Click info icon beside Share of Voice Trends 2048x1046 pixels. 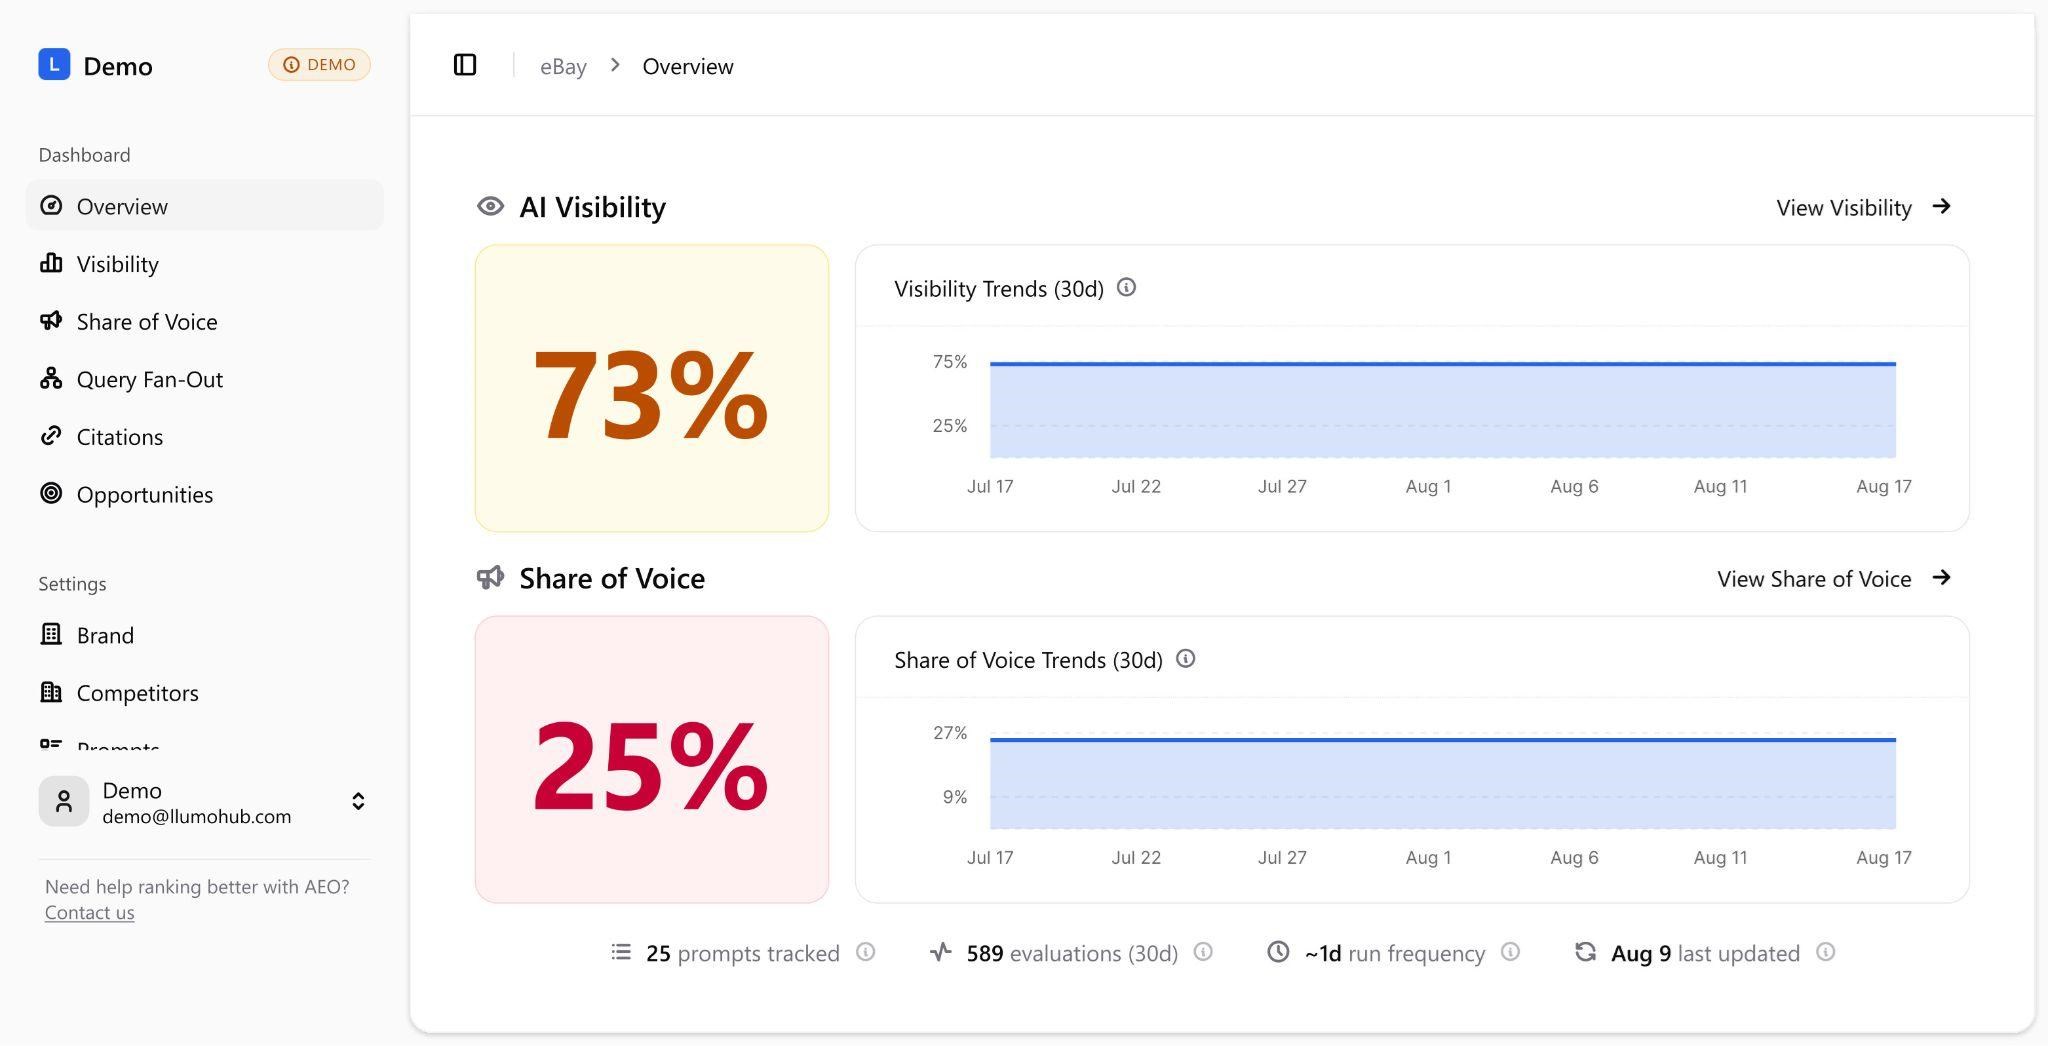1185,659
